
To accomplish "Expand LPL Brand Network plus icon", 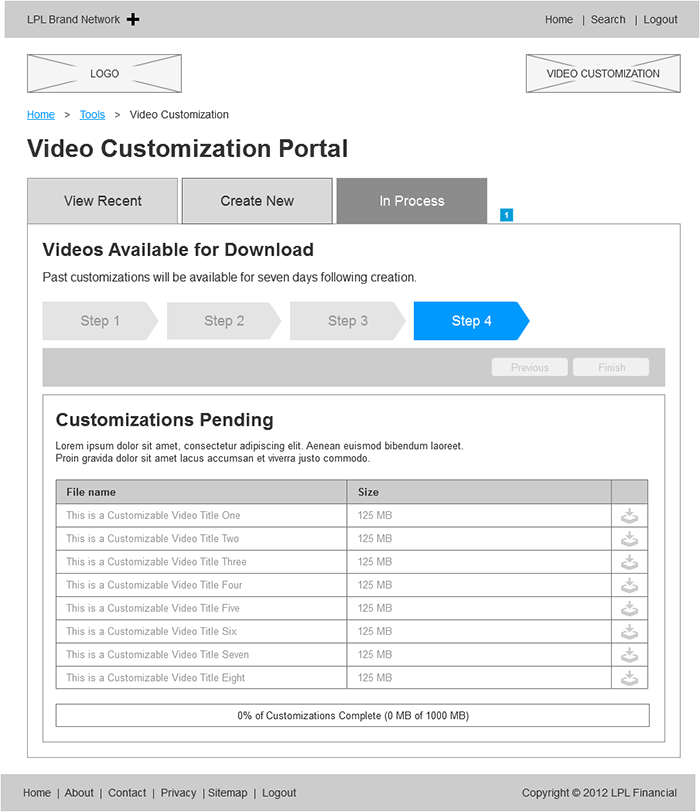I will tap(133, 20).
